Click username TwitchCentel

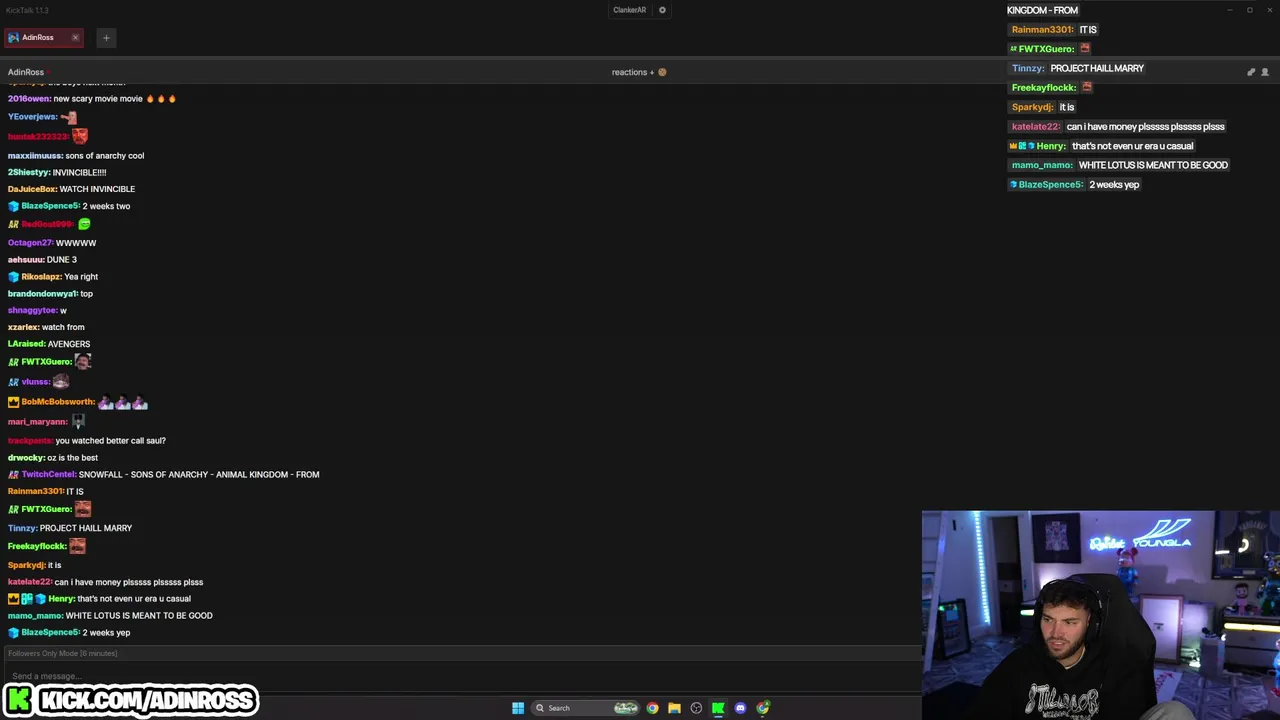48,475
